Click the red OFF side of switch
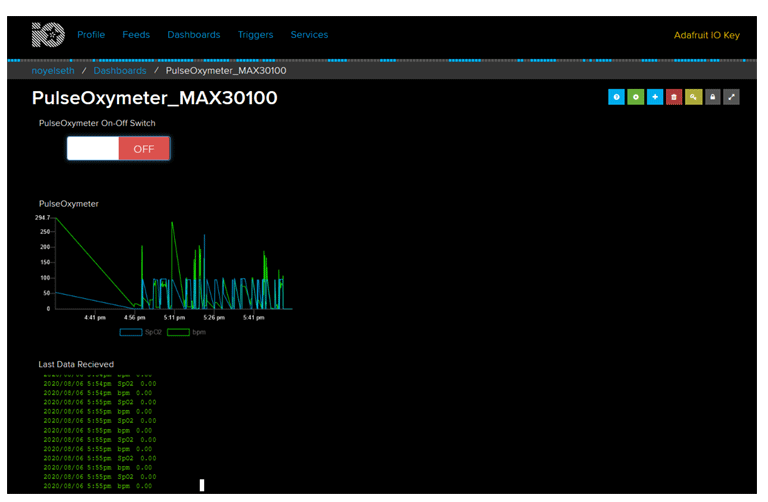Screen dimensions: 768x502 pos(144,148)
